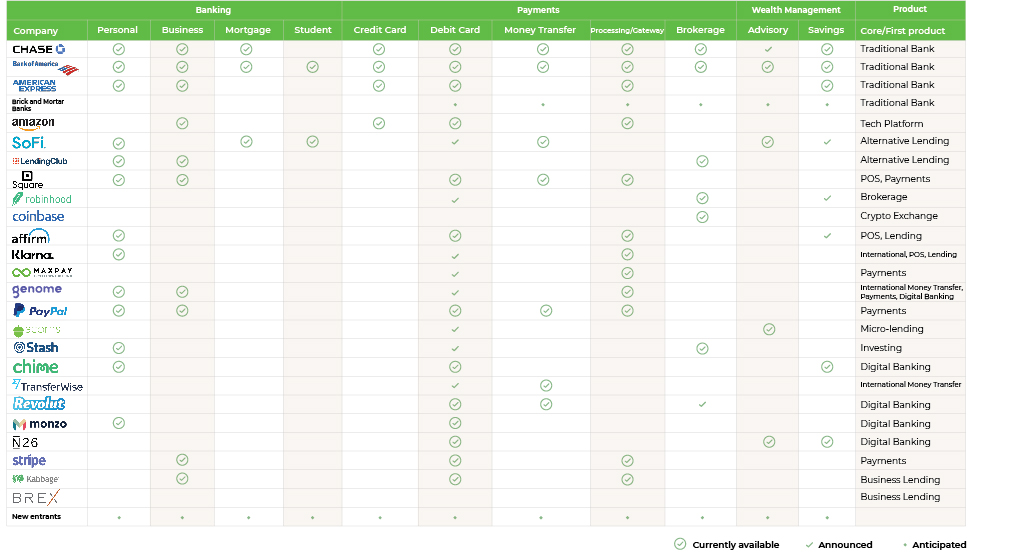The width and height of the screenshot is (1015, 555).
Task: Select the 'Debit Card' column header
Action: [x=455, y=30]
